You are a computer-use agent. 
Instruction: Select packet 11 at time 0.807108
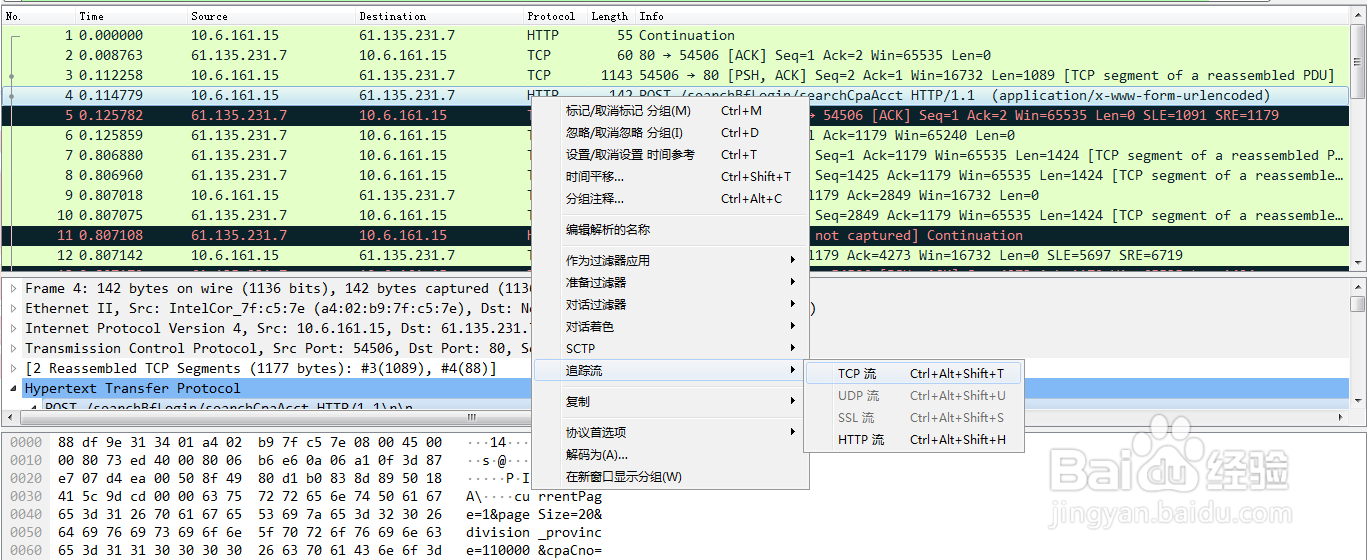pos(675,235)
